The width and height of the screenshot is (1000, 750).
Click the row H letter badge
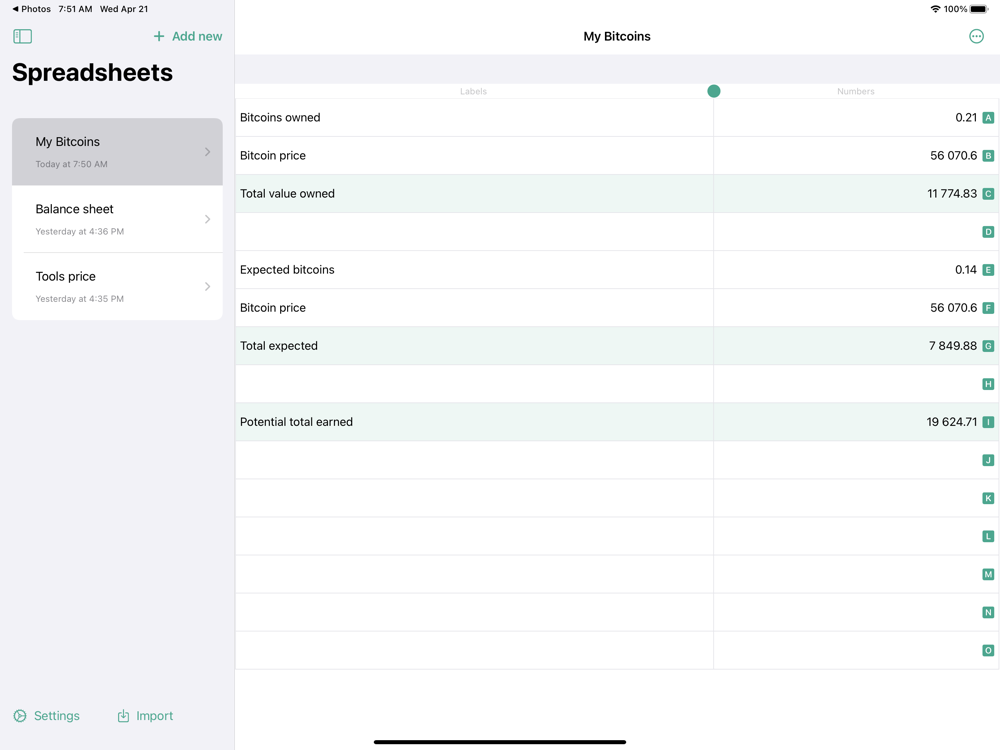pos(988,384)
